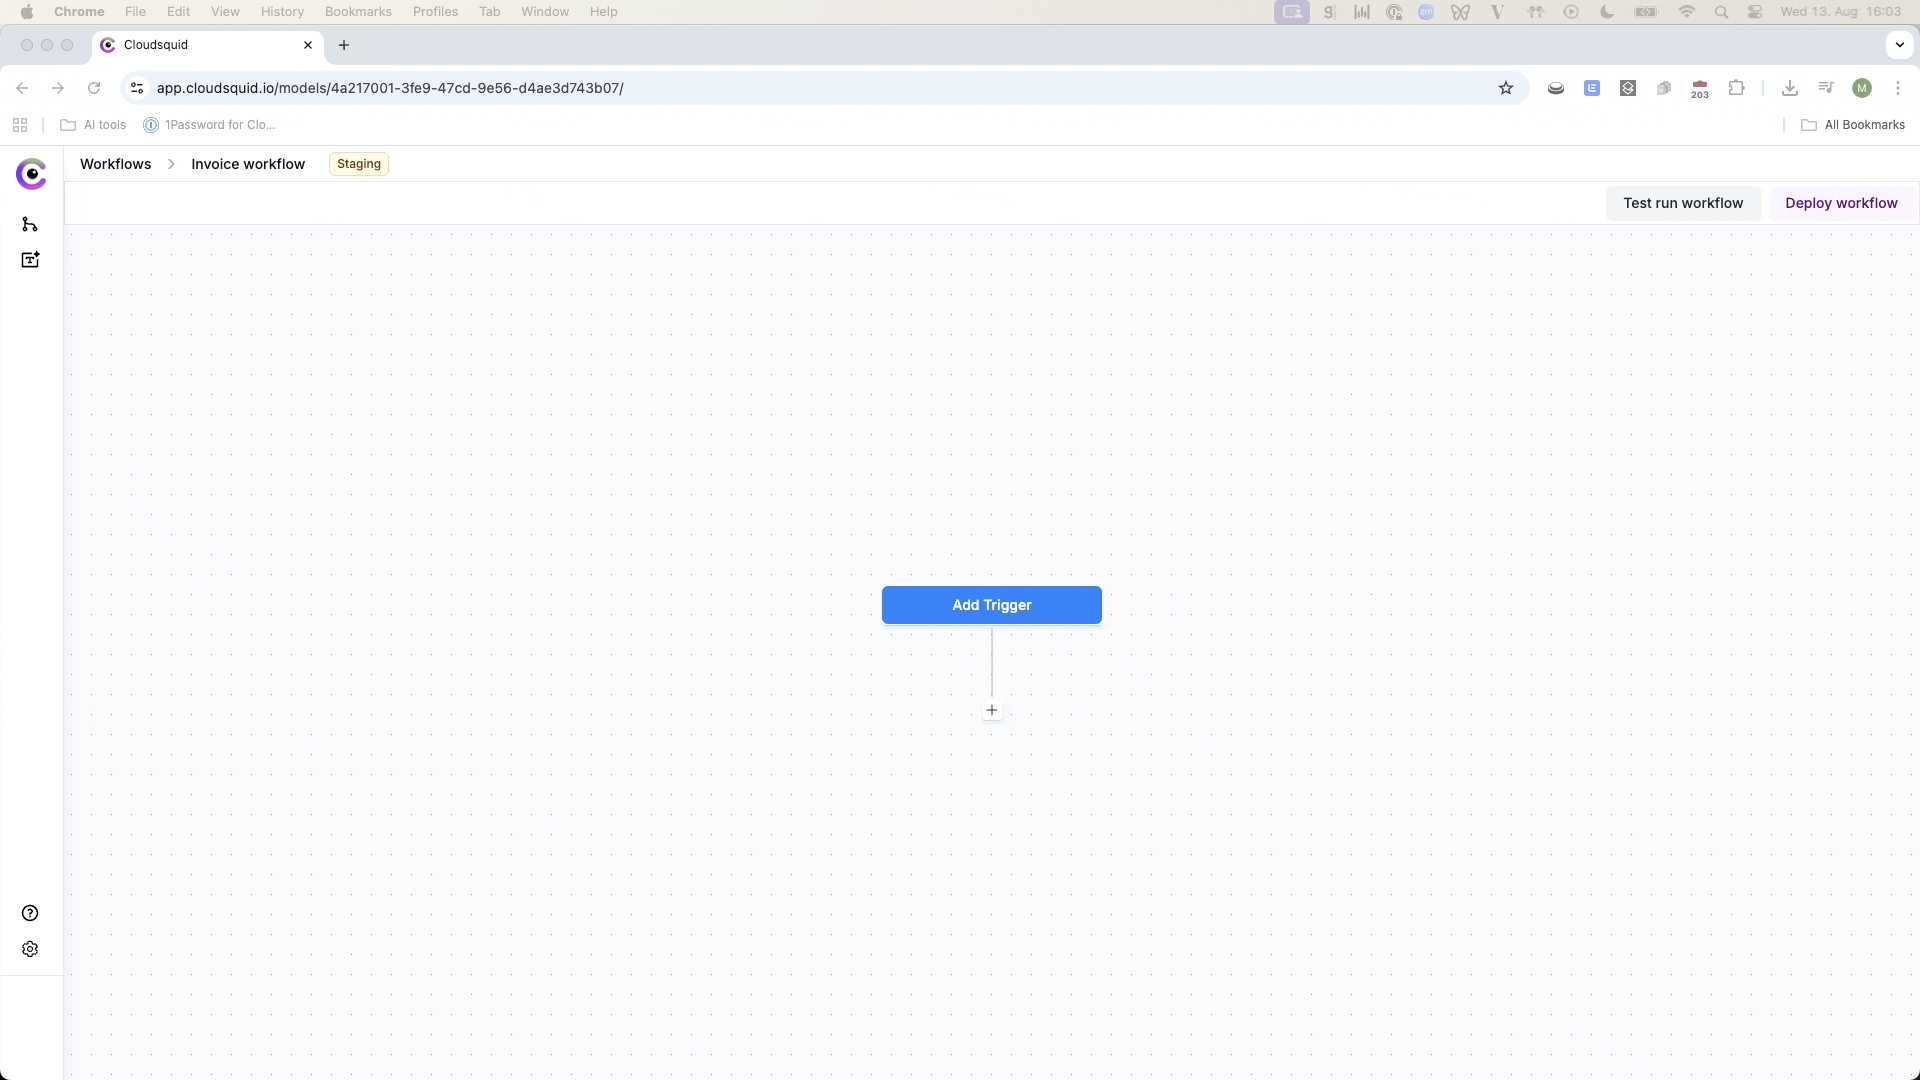
Task: Open Chrome extensions puzzle icon
Action: pos(1737,88)
